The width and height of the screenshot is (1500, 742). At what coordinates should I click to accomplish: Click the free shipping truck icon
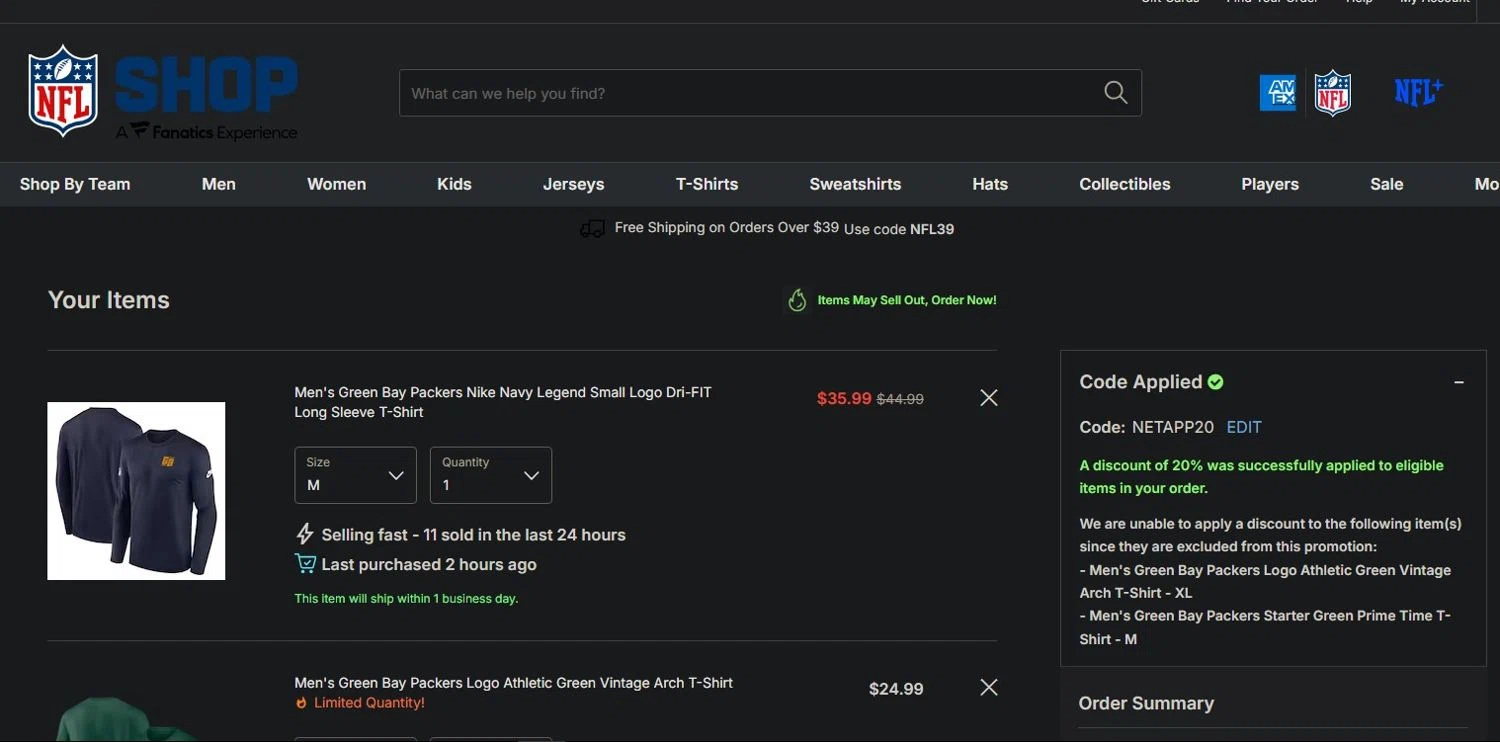[x=592, y=229]
